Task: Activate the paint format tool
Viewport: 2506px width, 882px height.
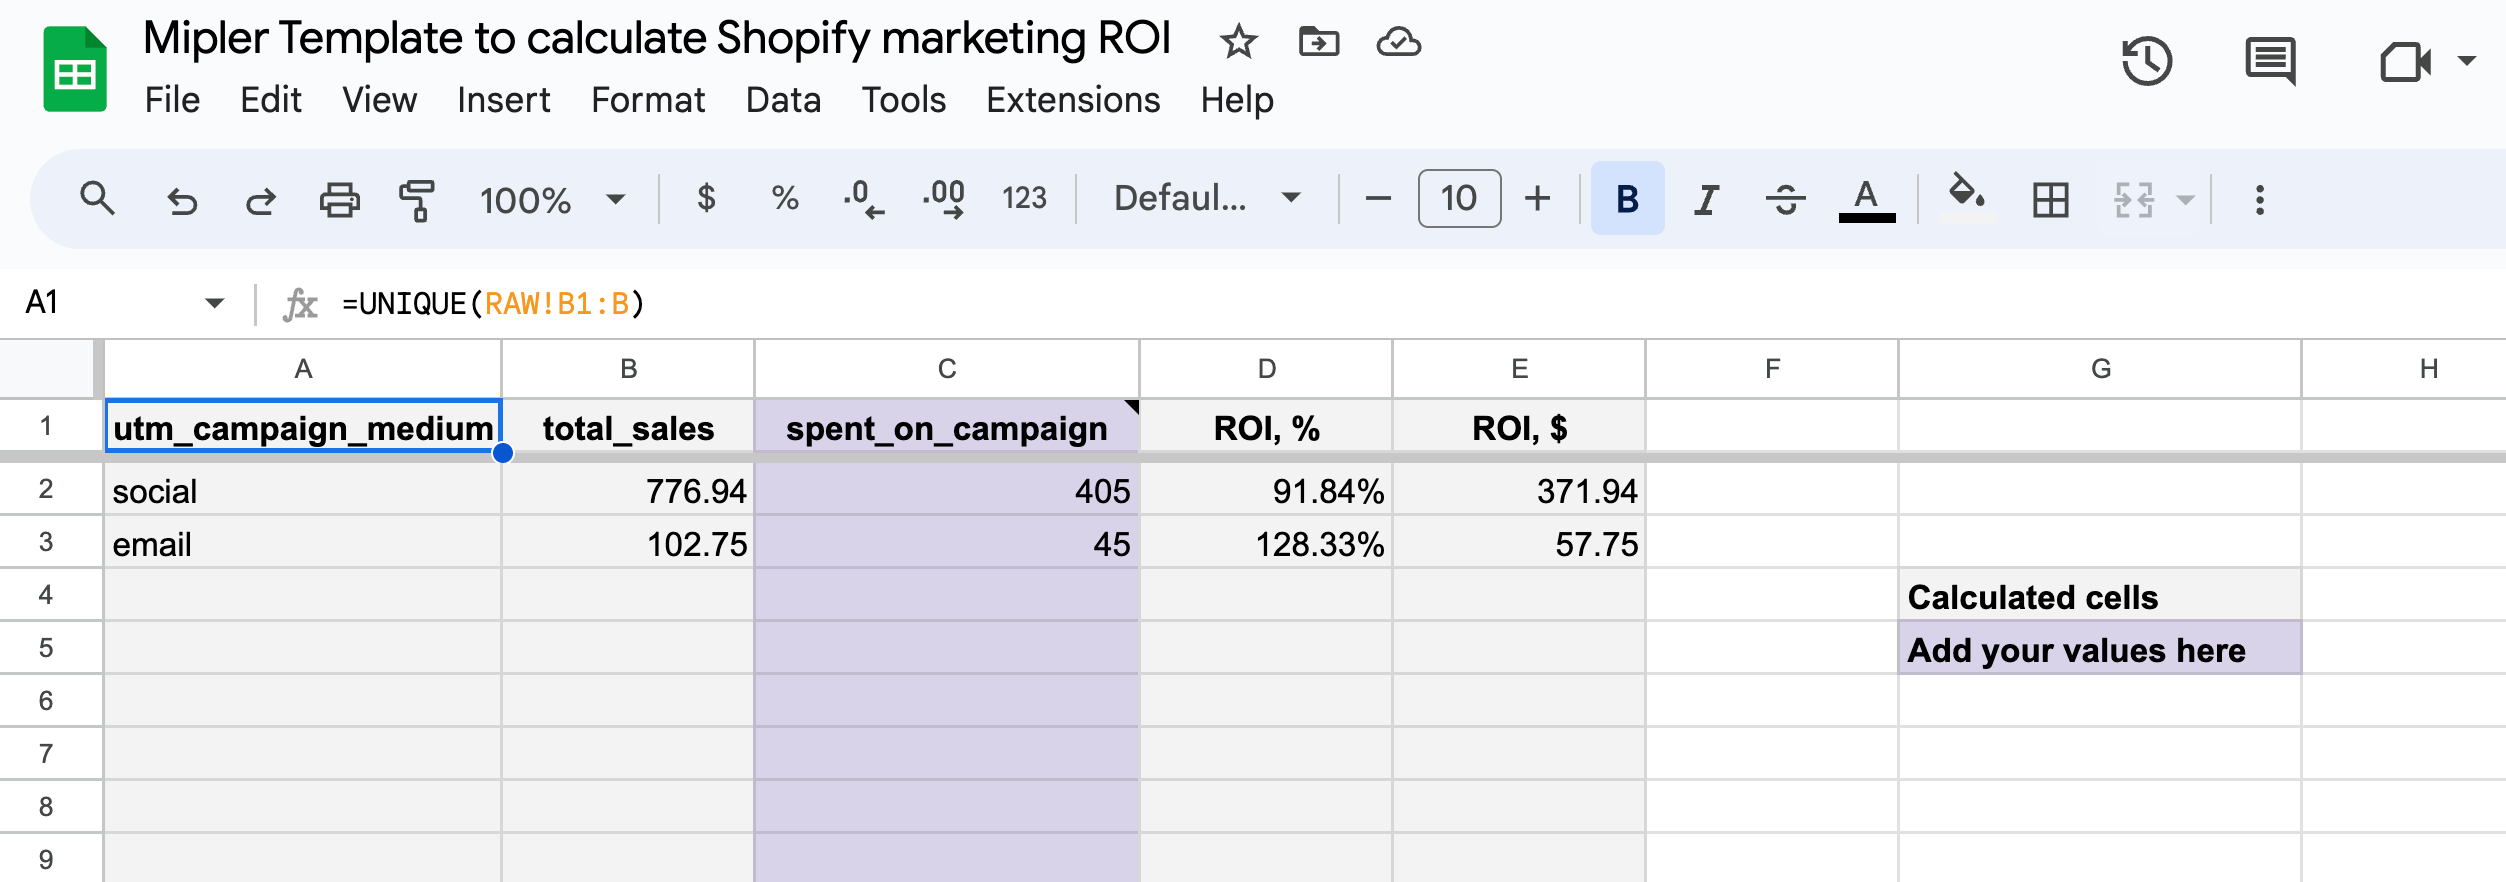Action: tap(417, 200)
